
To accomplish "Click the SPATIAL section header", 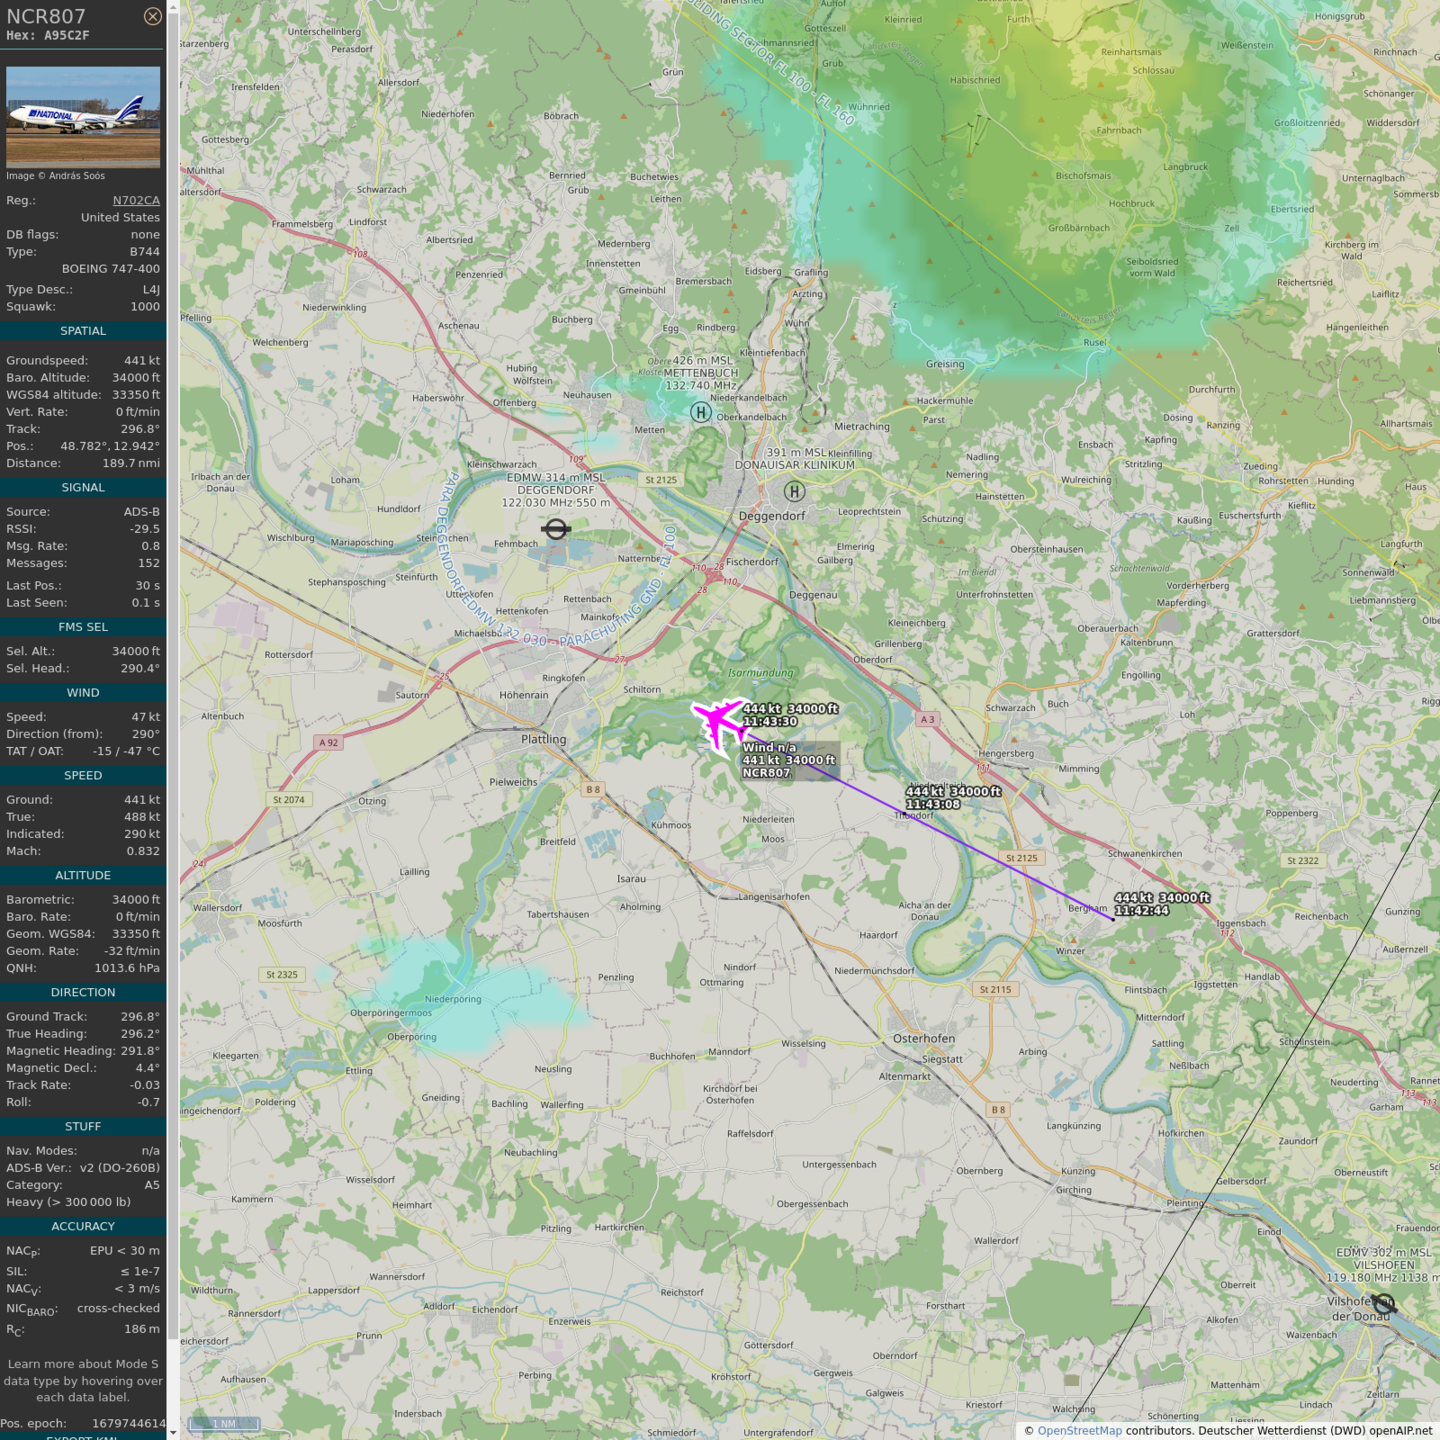I will 83,331.
